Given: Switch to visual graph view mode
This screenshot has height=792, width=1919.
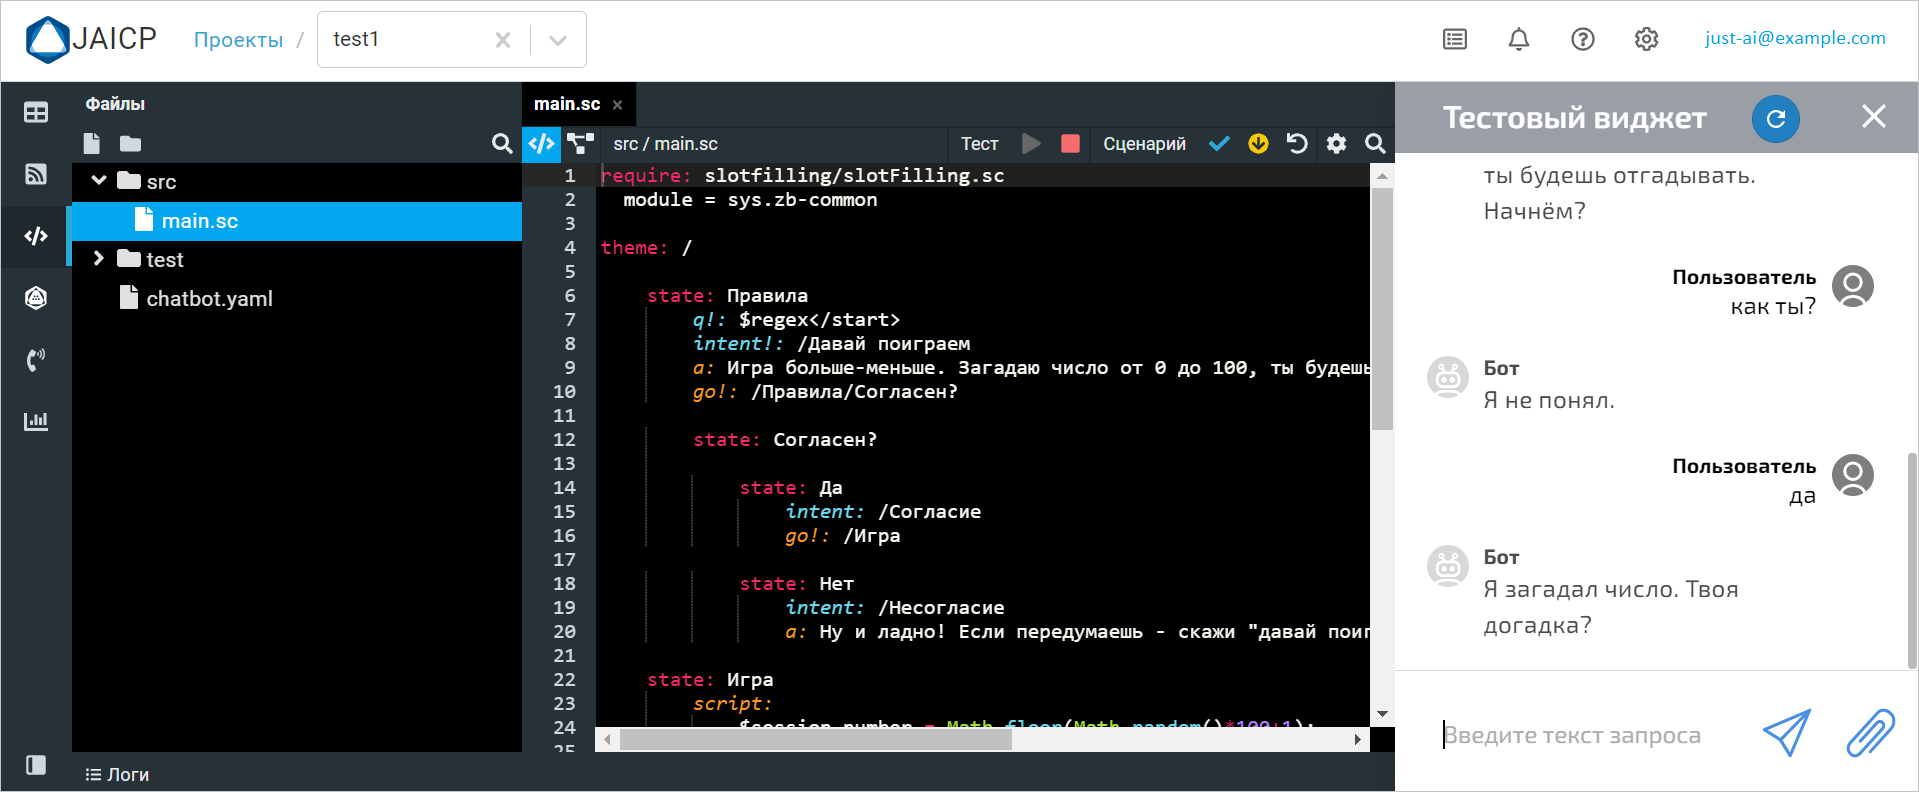Looking at the screenshot, I should tap(580, 144).
